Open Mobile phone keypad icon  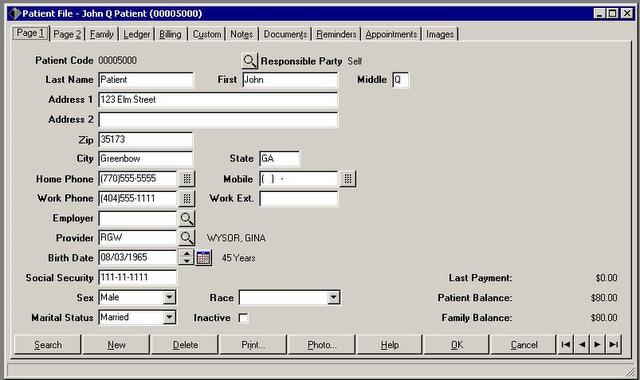pos(348,178)
